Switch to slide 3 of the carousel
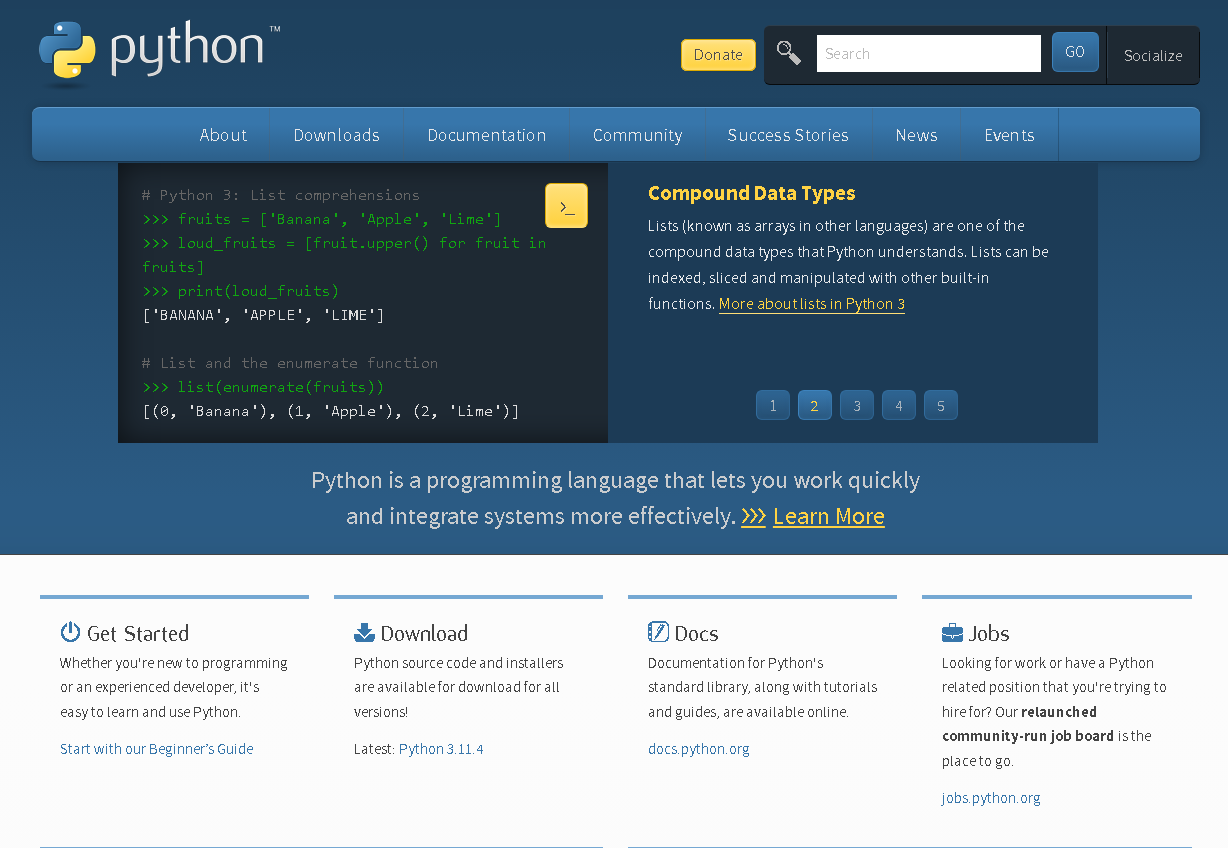The image size is (1228, 848). click(x=857, y=405)
